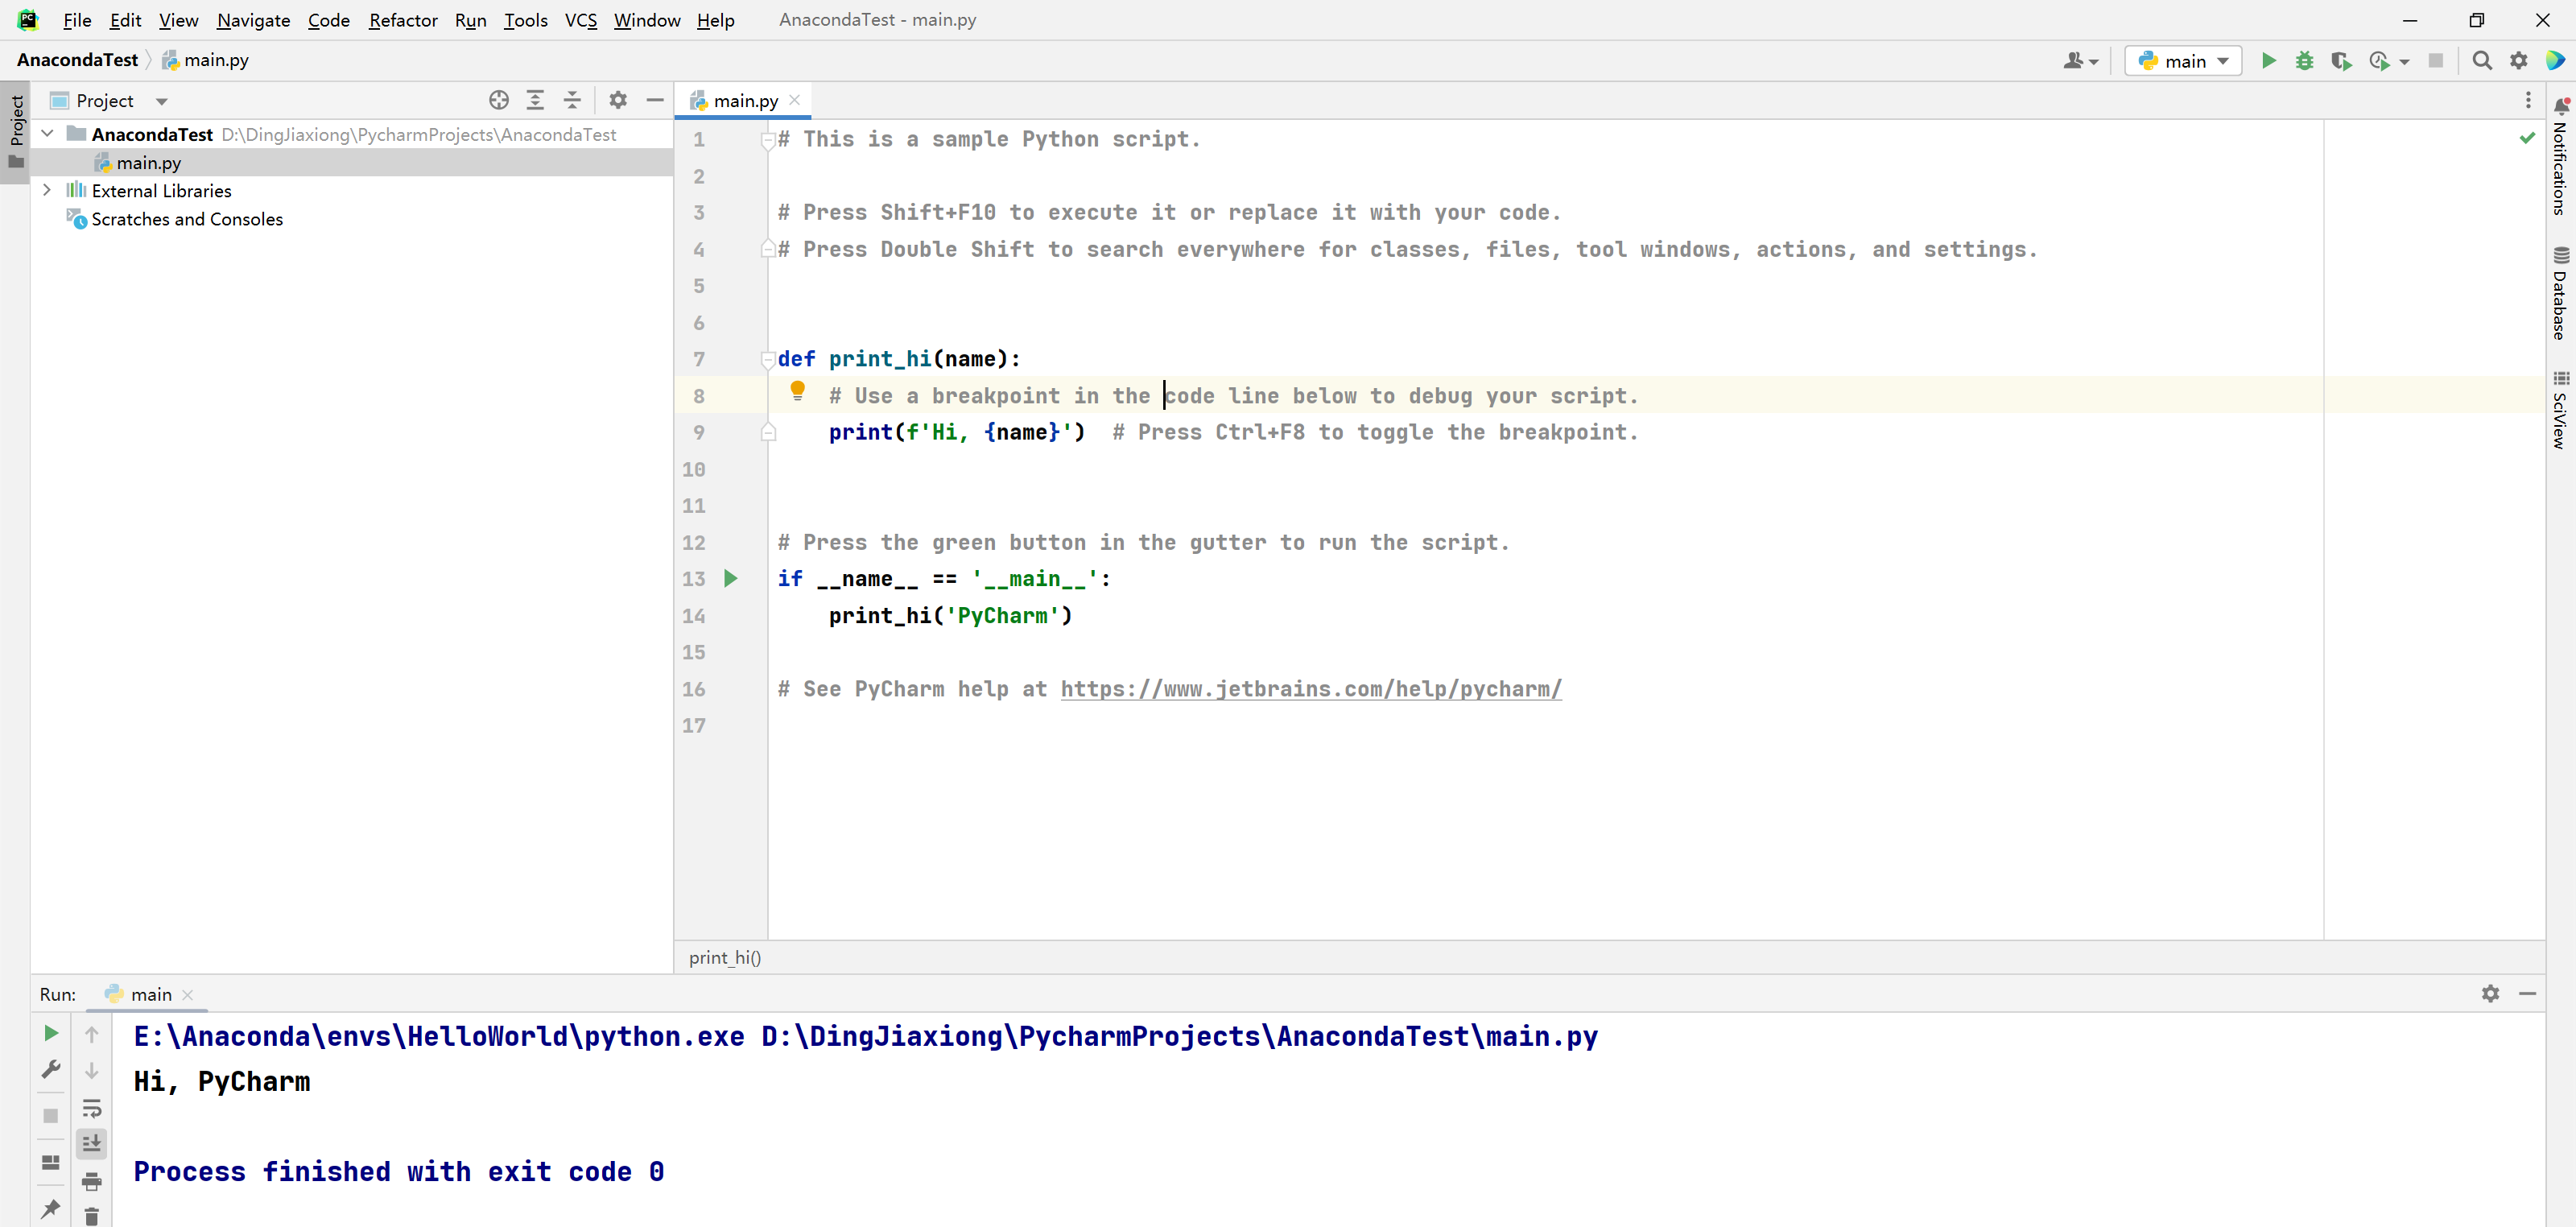Screen dimensions: 2576x1227
Task: Click the green run gutter arrow on line 13
Action: (730, 579)
